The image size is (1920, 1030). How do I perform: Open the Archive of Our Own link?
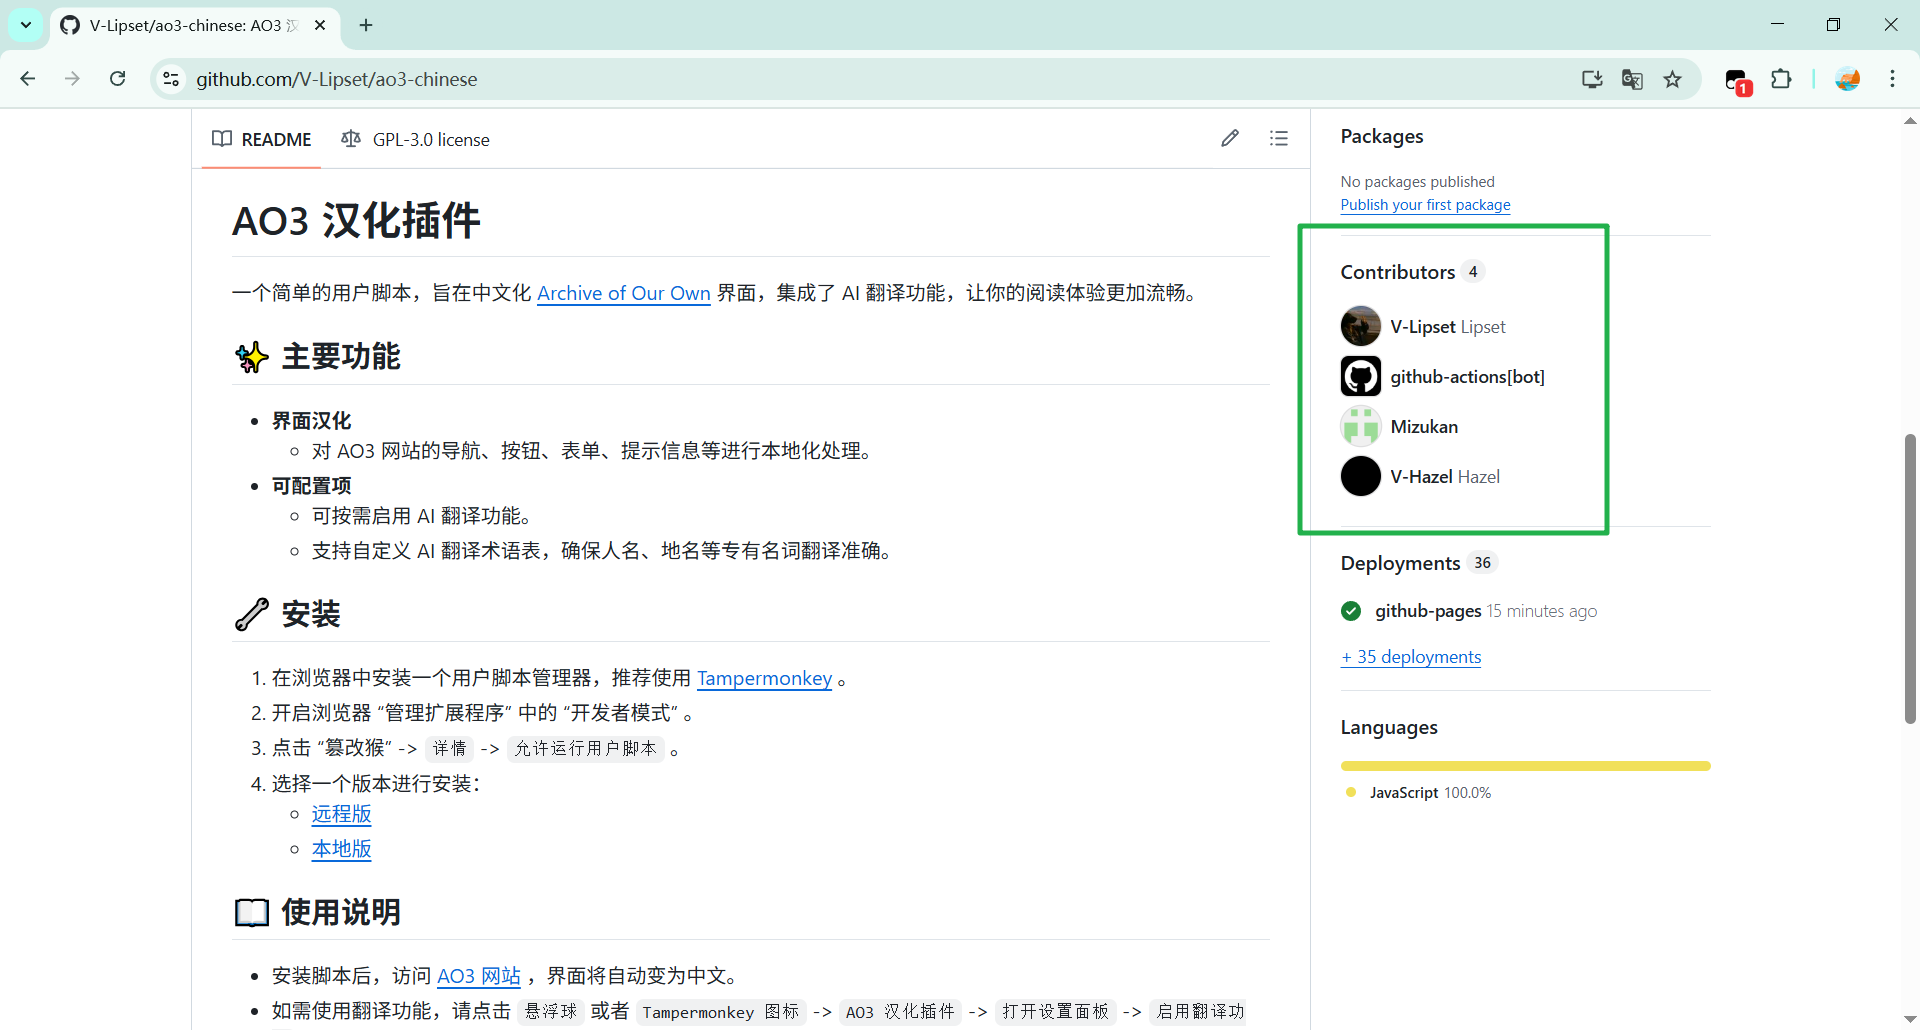click(623, 293)
